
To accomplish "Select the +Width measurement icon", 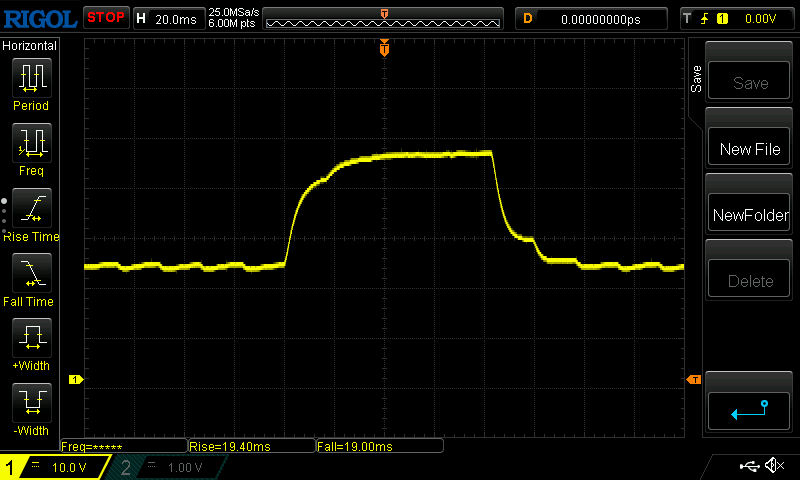I will (31, 338).
